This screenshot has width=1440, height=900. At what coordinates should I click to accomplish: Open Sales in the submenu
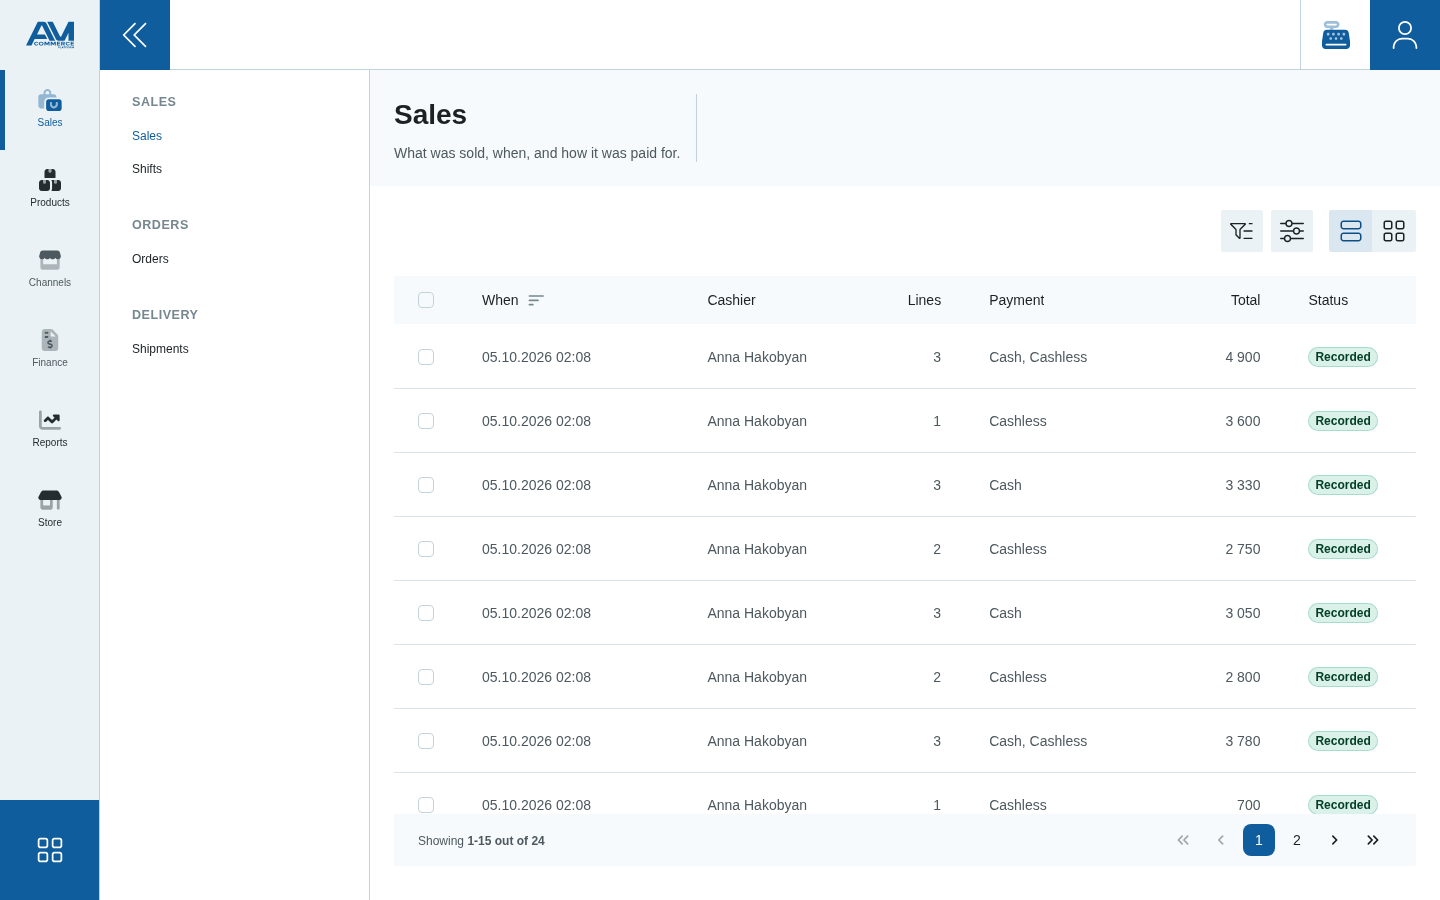pyautogui.click(x=147, y=136)
